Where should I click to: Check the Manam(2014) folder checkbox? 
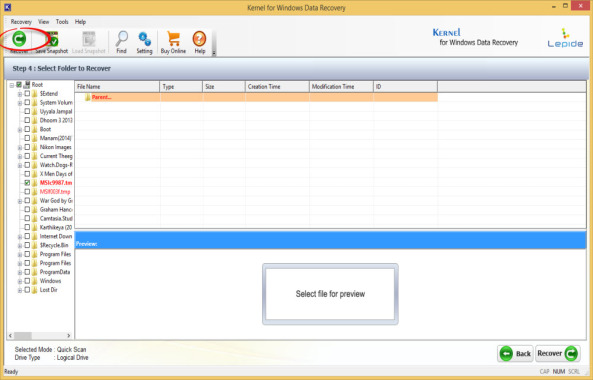pyautogui.click(x=27, y=138)
